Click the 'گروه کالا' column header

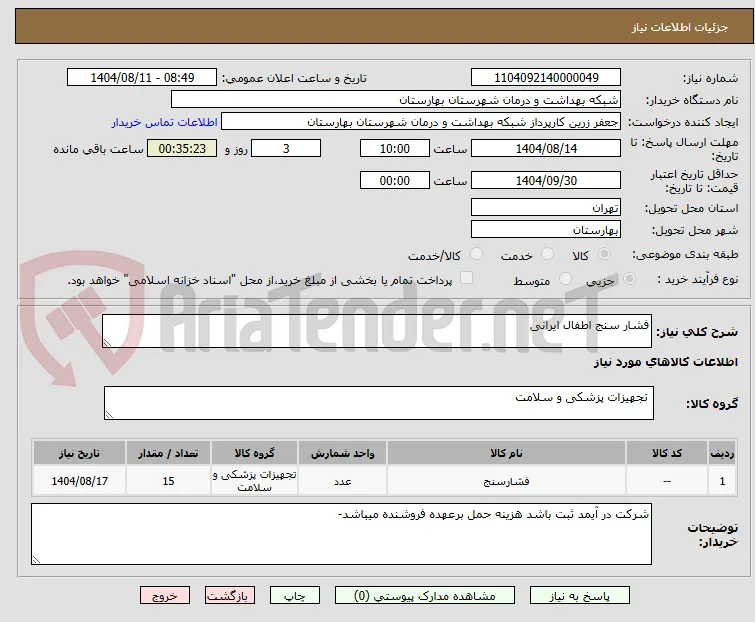point(254,453)
